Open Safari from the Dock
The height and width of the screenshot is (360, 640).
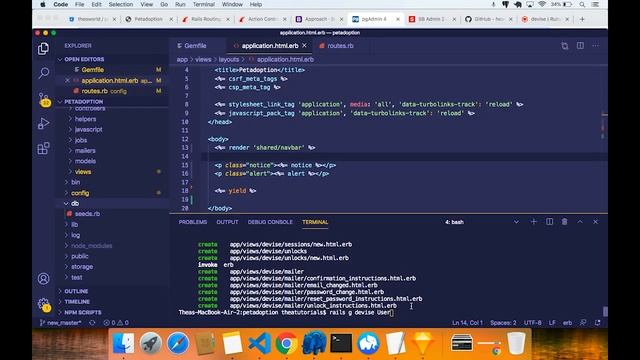tap(178, 343)
